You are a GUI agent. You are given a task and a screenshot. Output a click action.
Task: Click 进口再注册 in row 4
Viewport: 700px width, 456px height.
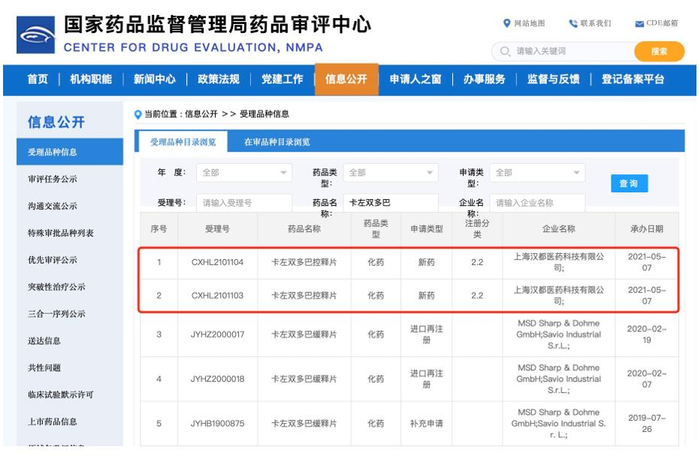click(427, 379)
